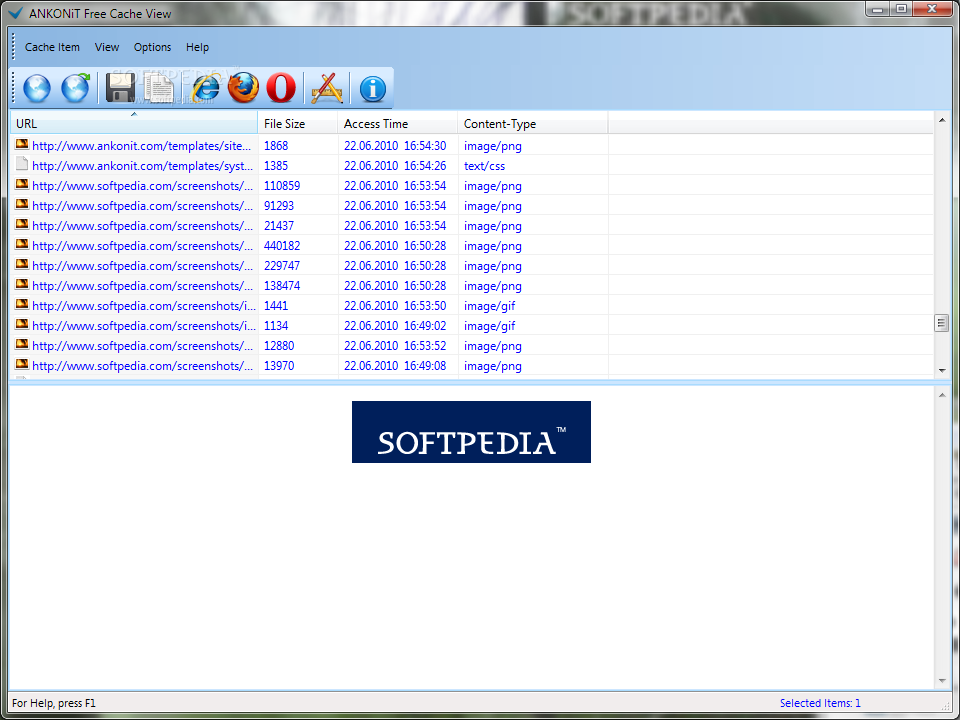Select the URL of row sized 21437
960x720 pixels.
142,226
